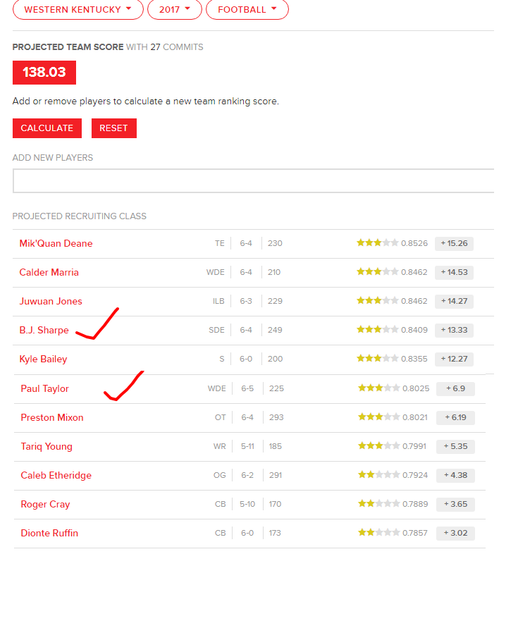
Task: Open Tariq Young player link
Action: point(47,447)
